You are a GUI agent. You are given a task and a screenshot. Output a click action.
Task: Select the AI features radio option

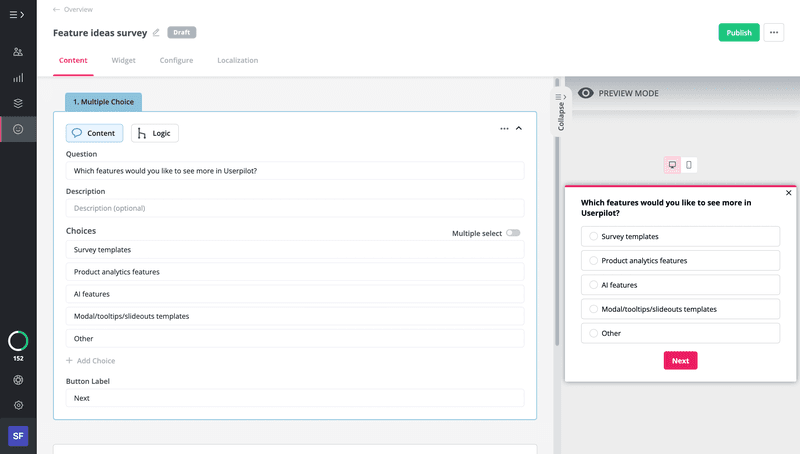(594, 285)
